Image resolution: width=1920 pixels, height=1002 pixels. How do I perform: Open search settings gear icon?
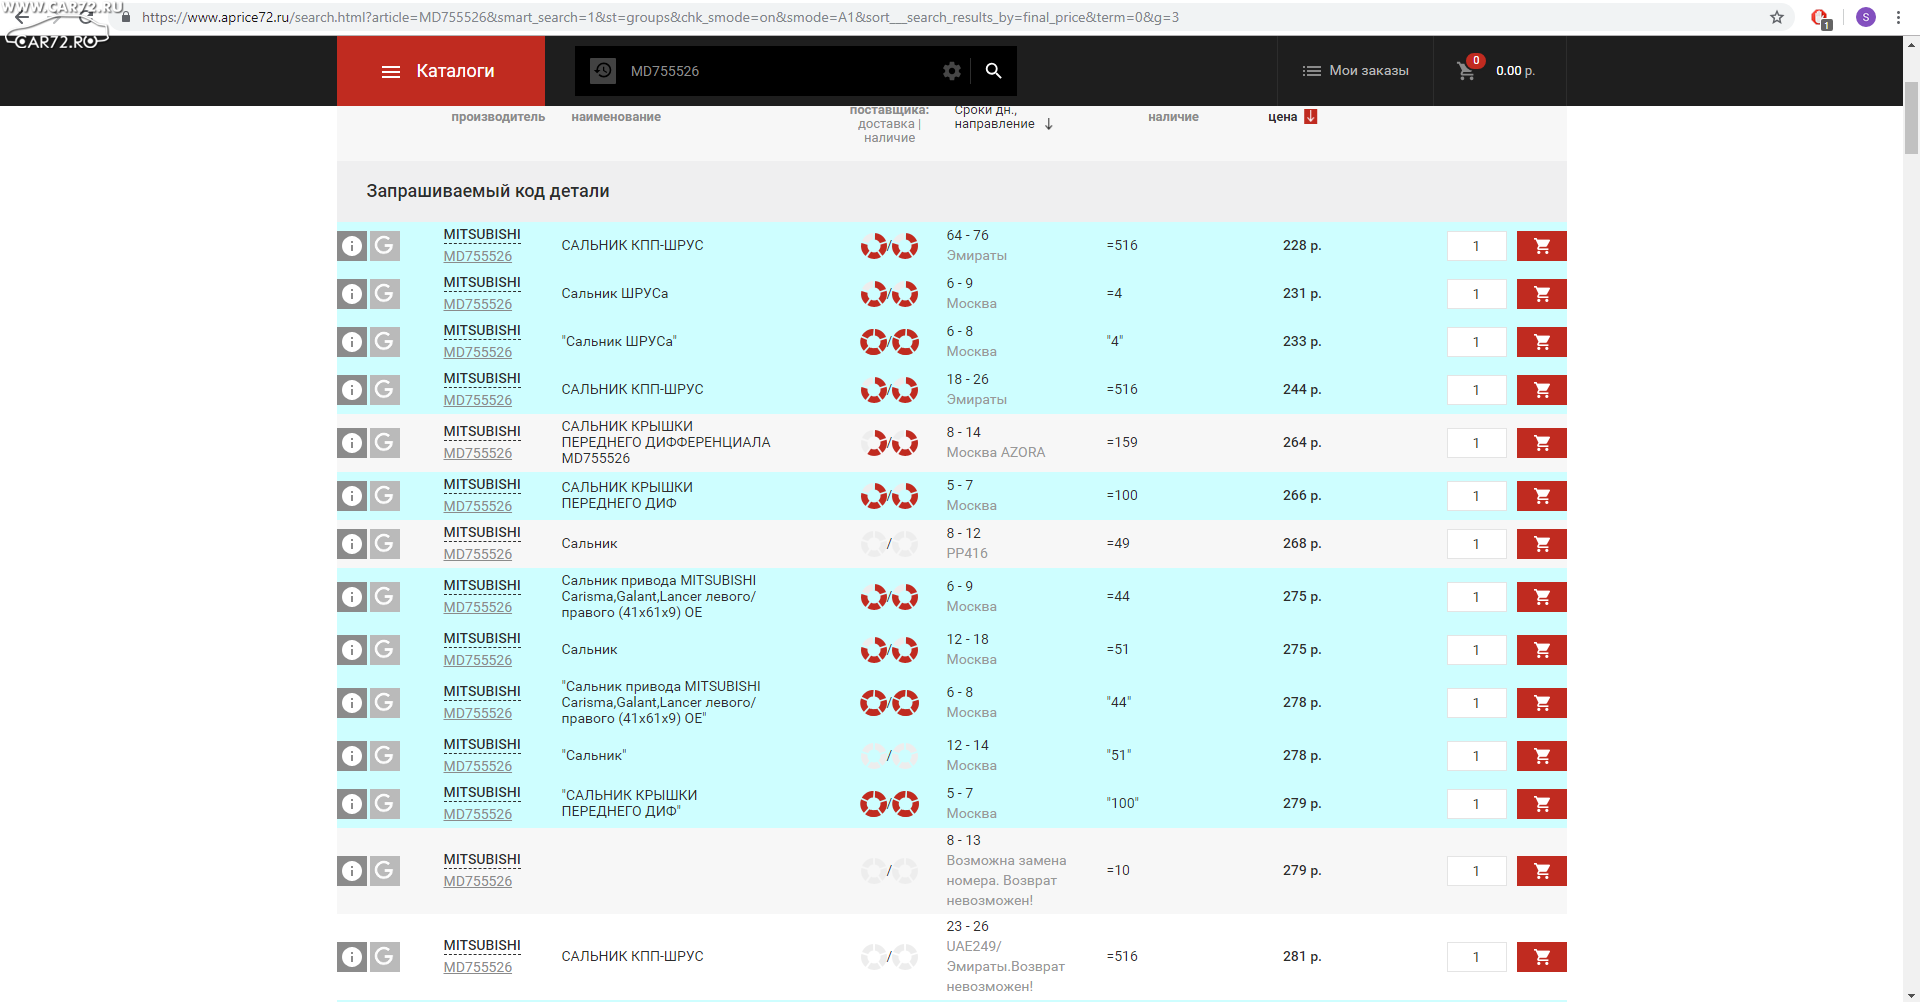[952, 71]
